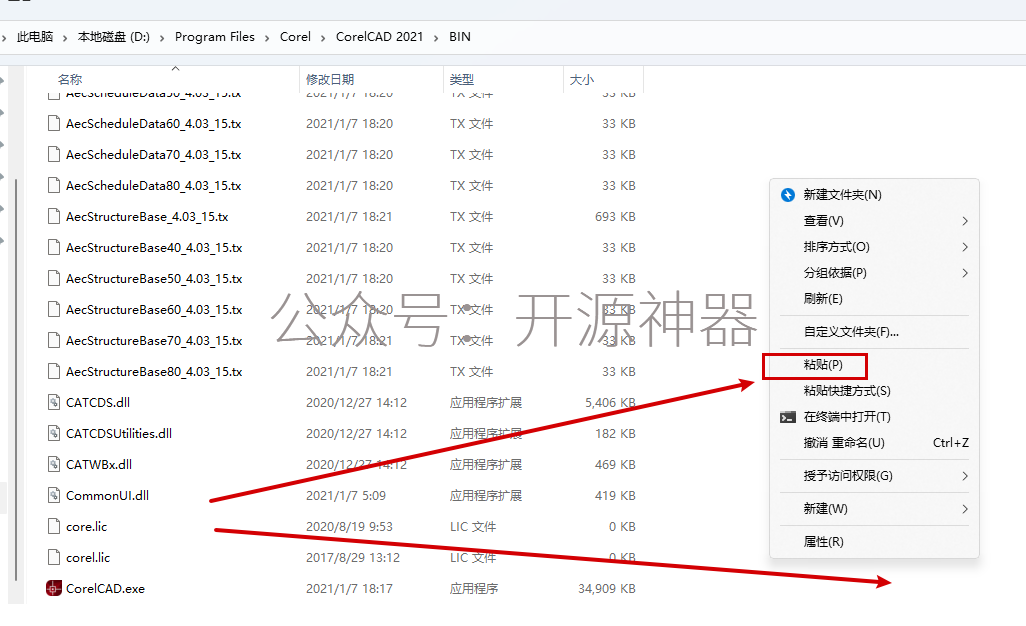Open the chevron after CorelCAD 2021 breadcrumb
1026x626 pixels.
pyautogui.click(x=436, y=38)
